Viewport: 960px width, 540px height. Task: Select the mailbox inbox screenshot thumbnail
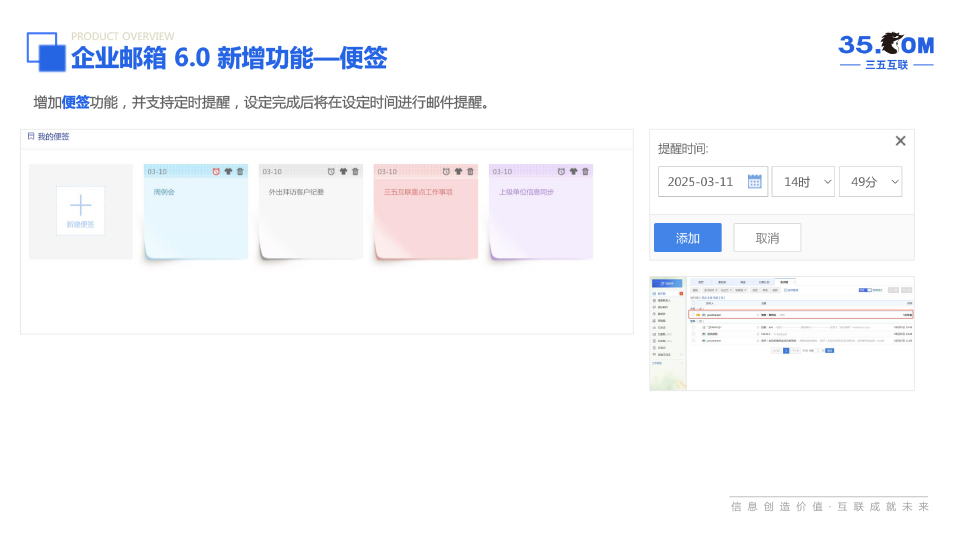781,333
